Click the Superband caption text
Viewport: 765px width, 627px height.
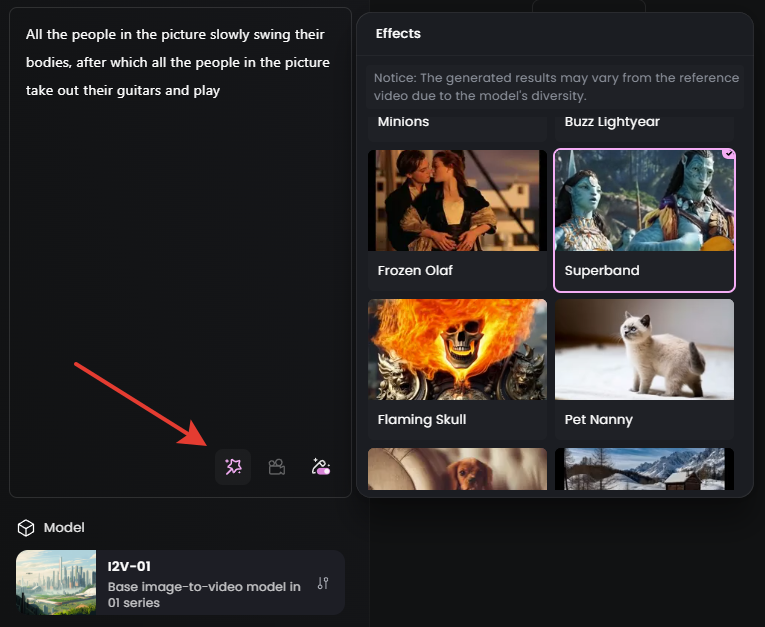coord(602,270)
